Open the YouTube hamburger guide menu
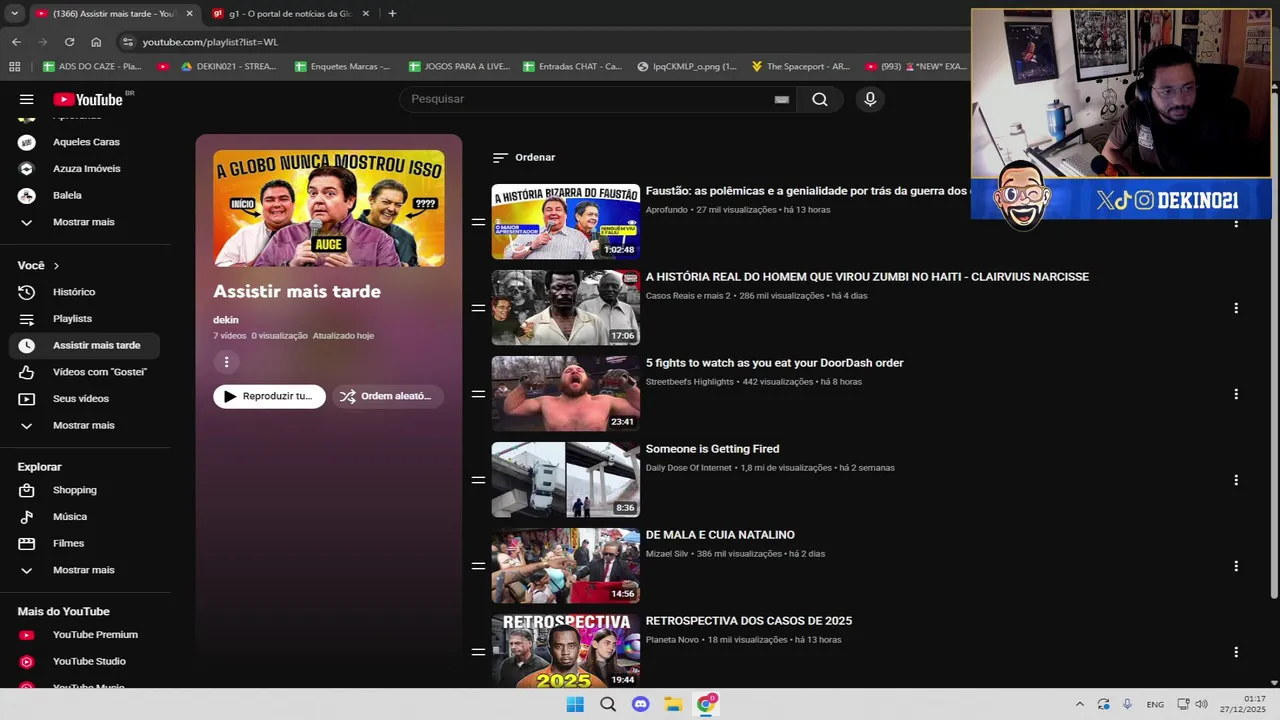The image size is (1280, 720). click(x=27, y=99)
